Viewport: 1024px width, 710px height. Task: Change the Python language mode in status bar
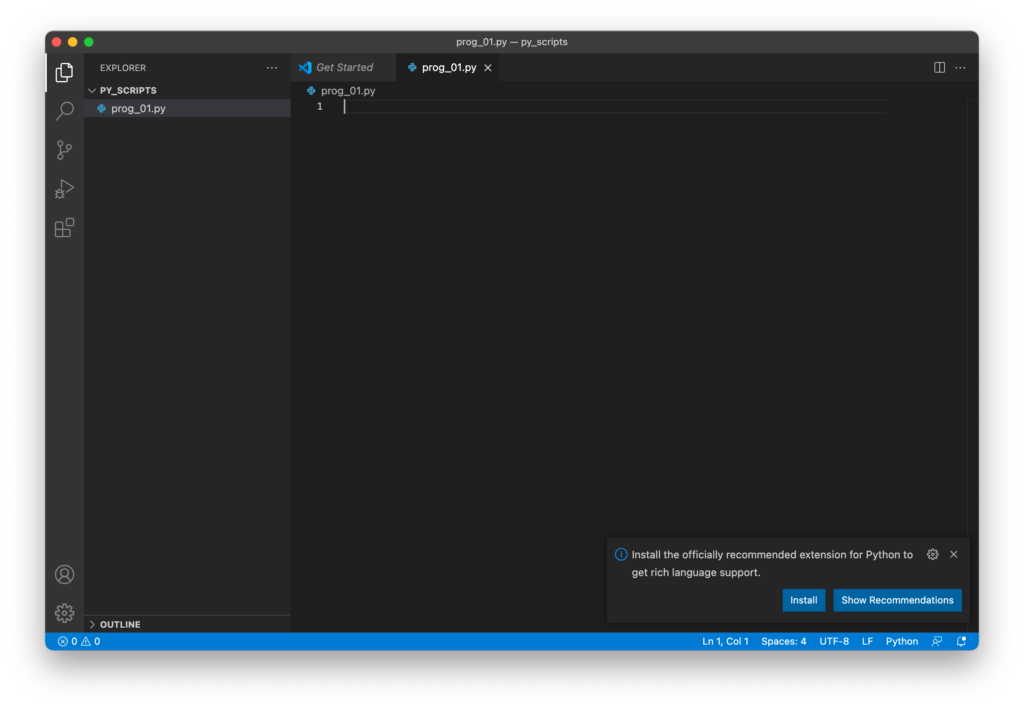(901, 642)
